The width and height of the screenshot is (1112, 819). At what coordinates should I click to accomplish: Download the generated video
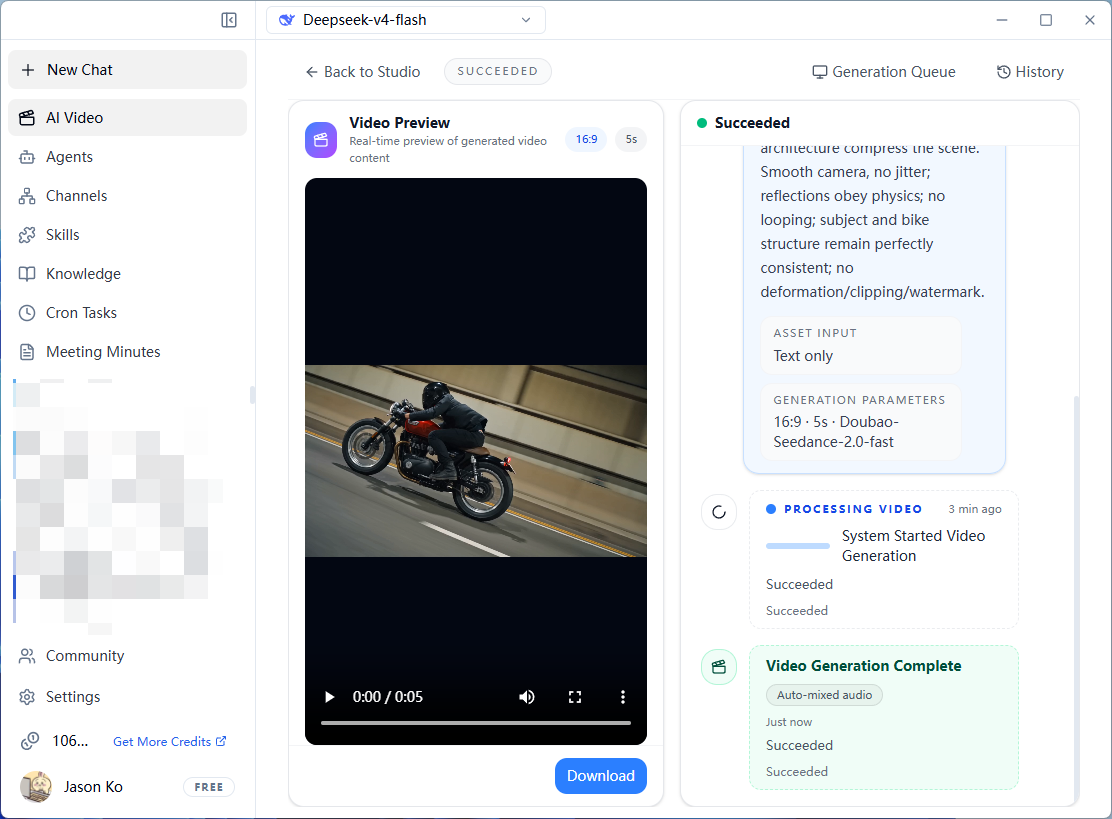(x=601, y=776)
